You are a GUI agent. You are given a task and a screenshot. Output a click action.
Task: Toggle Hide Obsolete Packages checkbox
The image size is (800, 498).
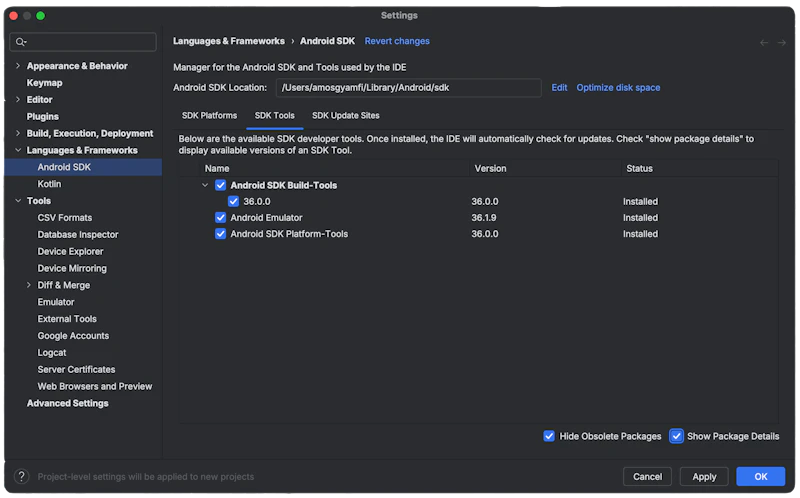click(549, 436)
